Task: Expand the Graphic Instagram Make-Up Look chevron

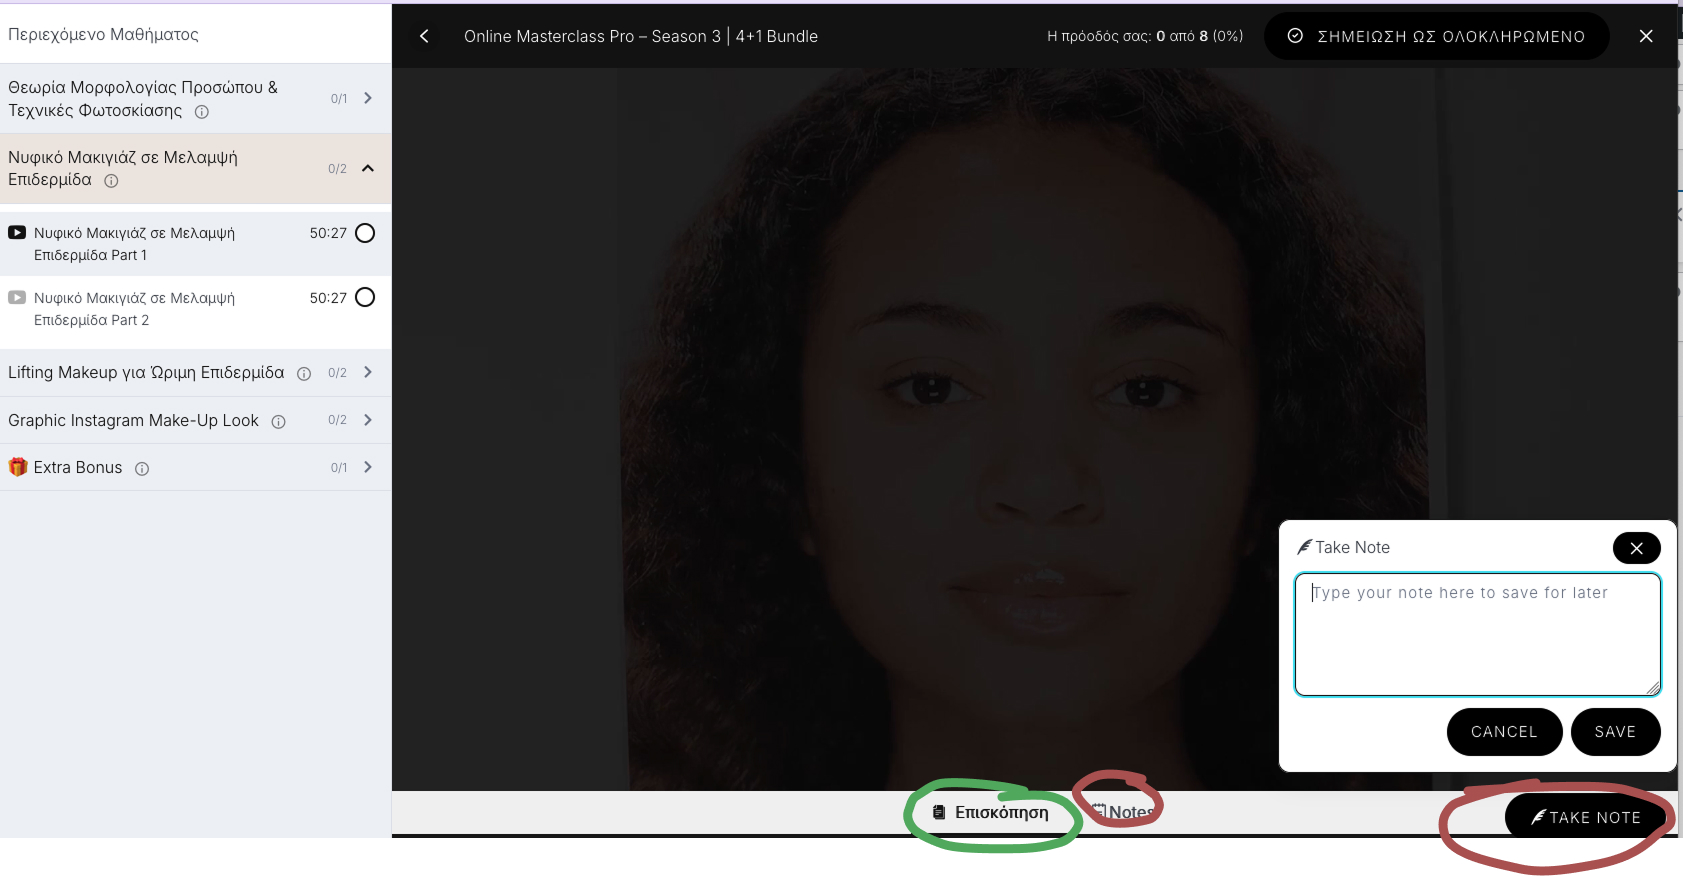Action: click(x=368, y=420)
